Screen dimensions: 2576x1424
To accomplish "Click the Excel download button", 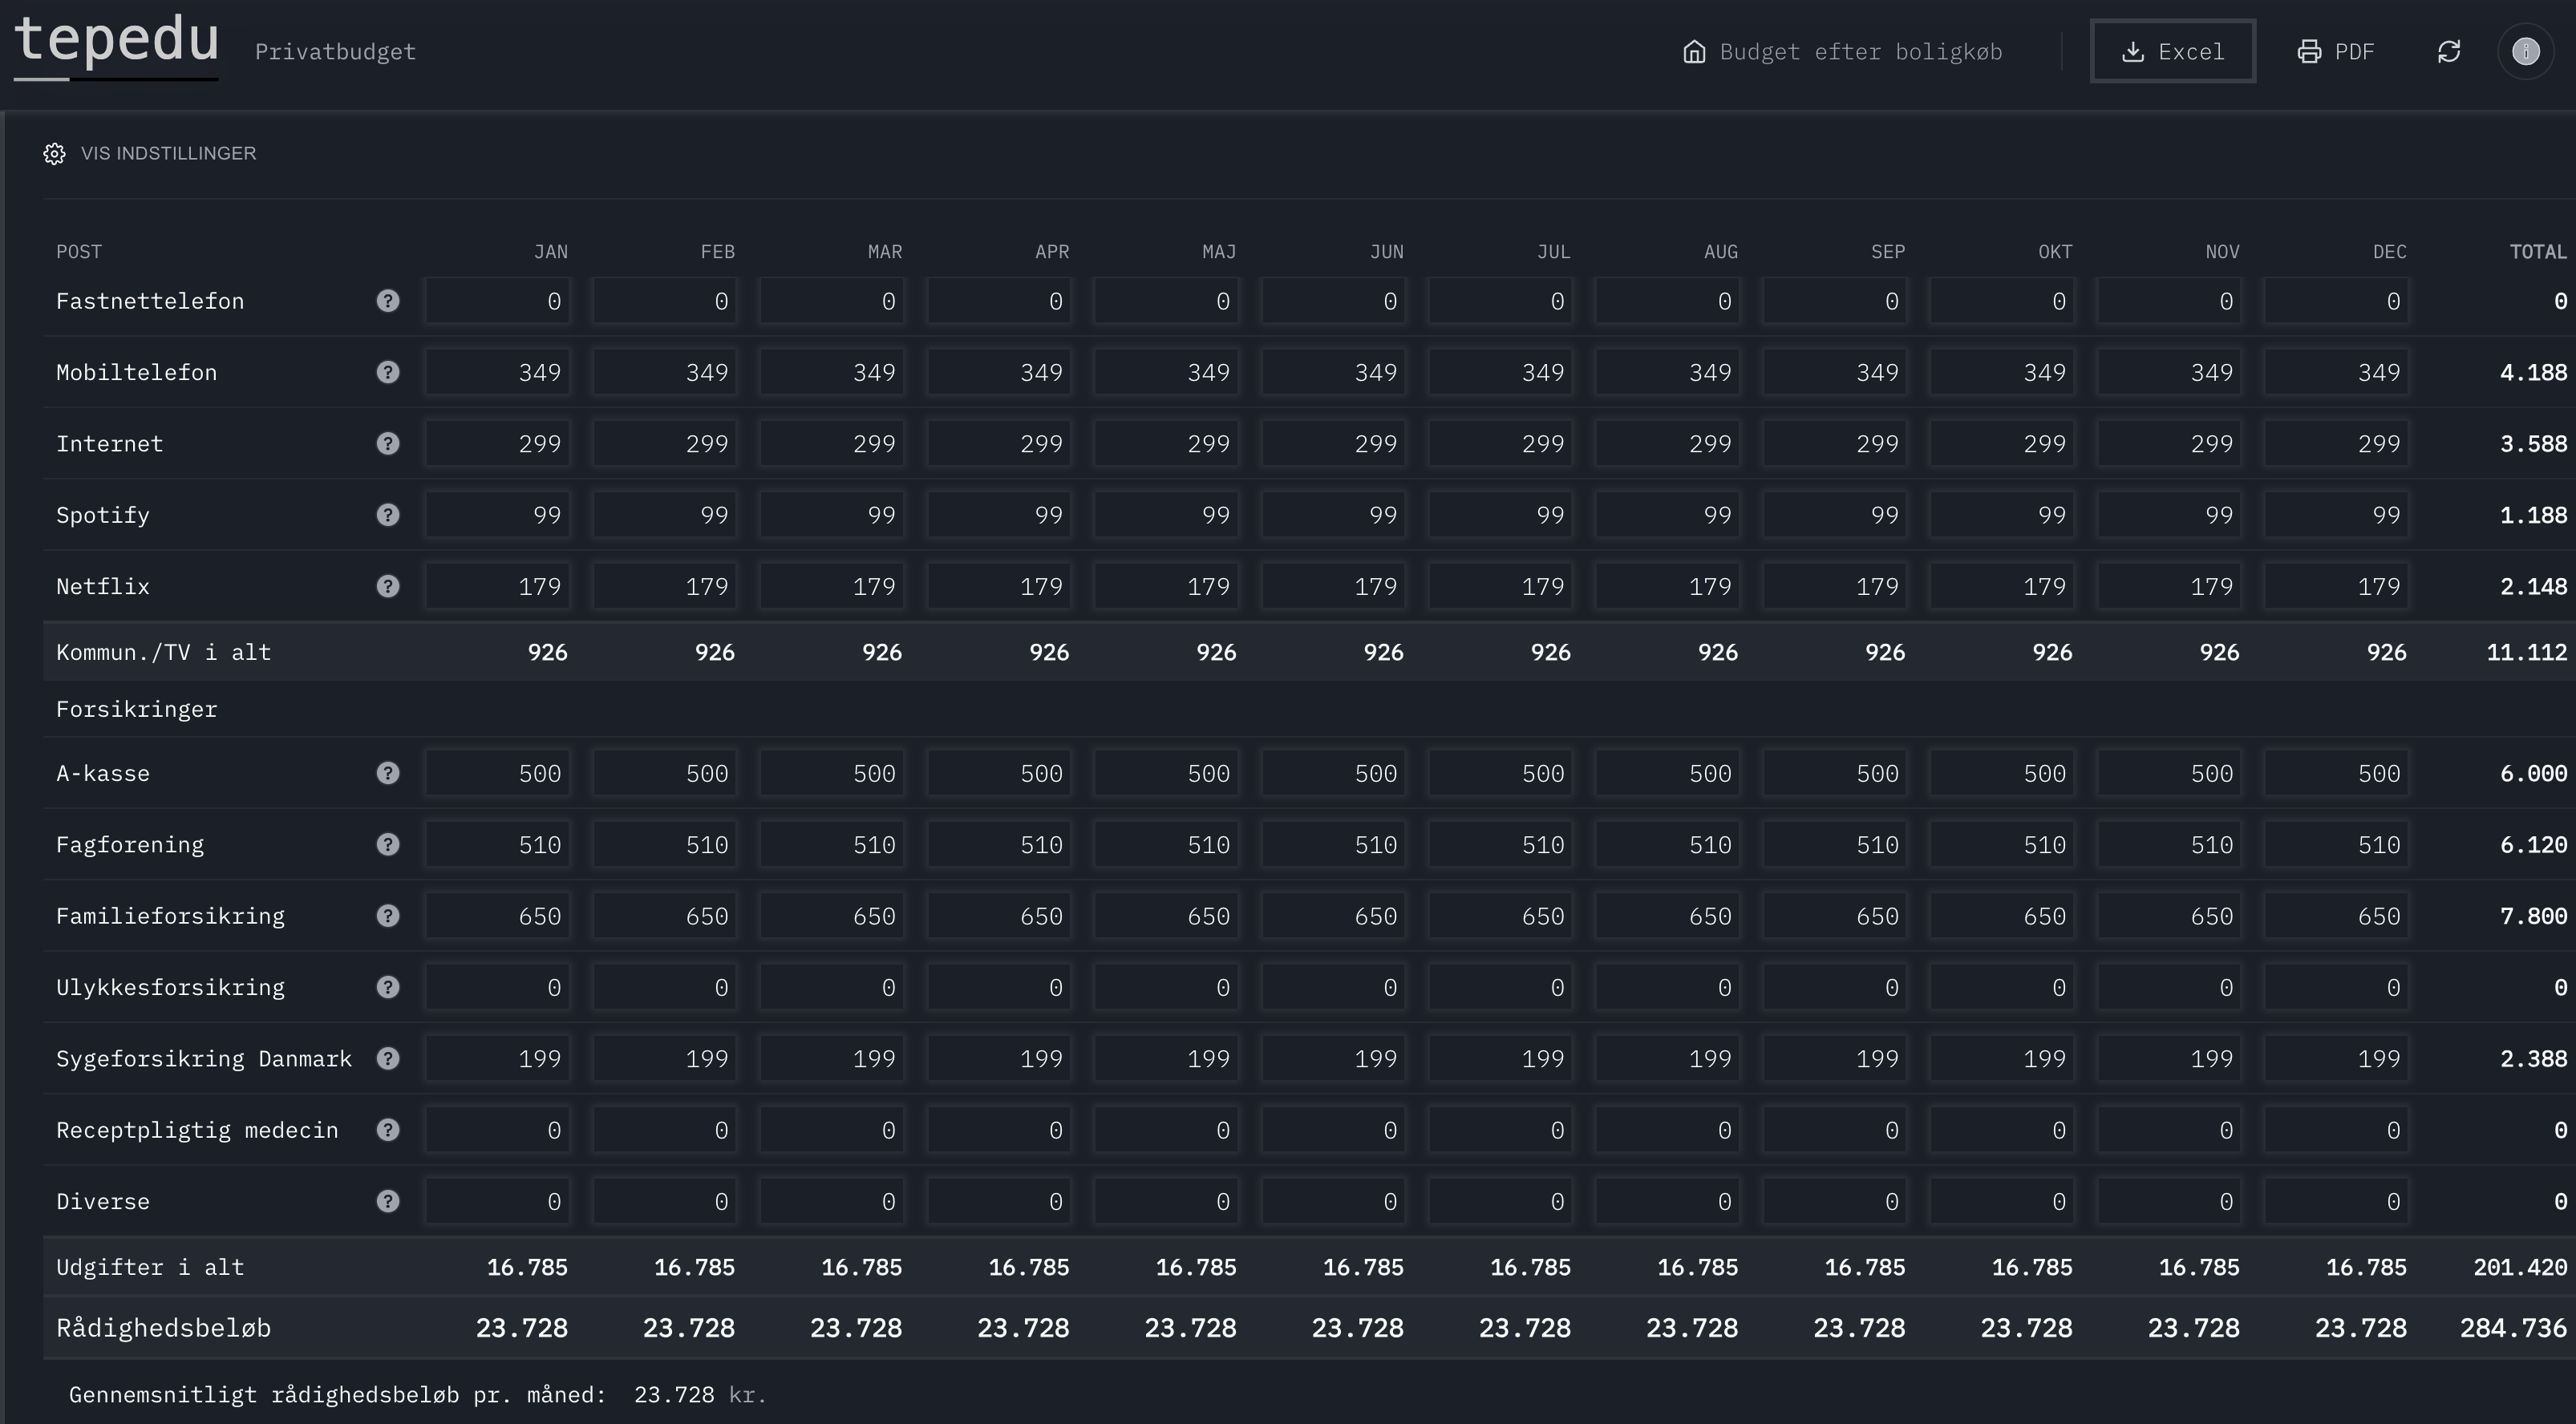I will pyautogui.click(x=2172, y=51).
